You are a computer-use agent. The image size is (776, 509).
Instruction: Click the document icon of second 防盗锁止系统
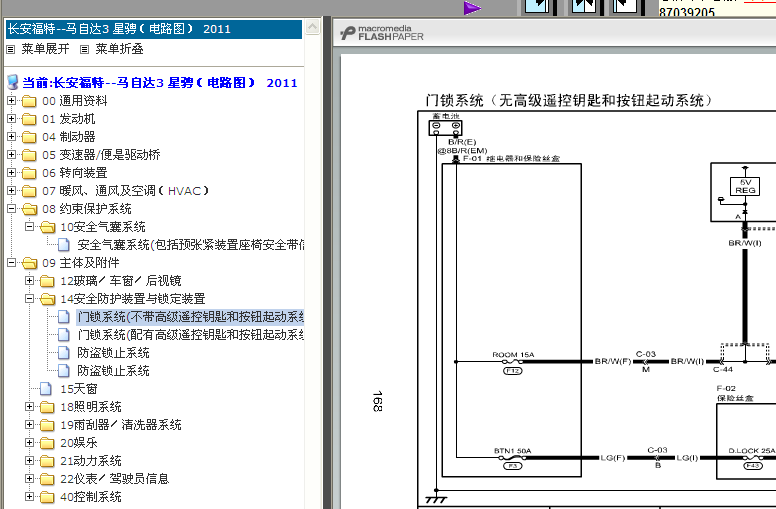[63, 371]
